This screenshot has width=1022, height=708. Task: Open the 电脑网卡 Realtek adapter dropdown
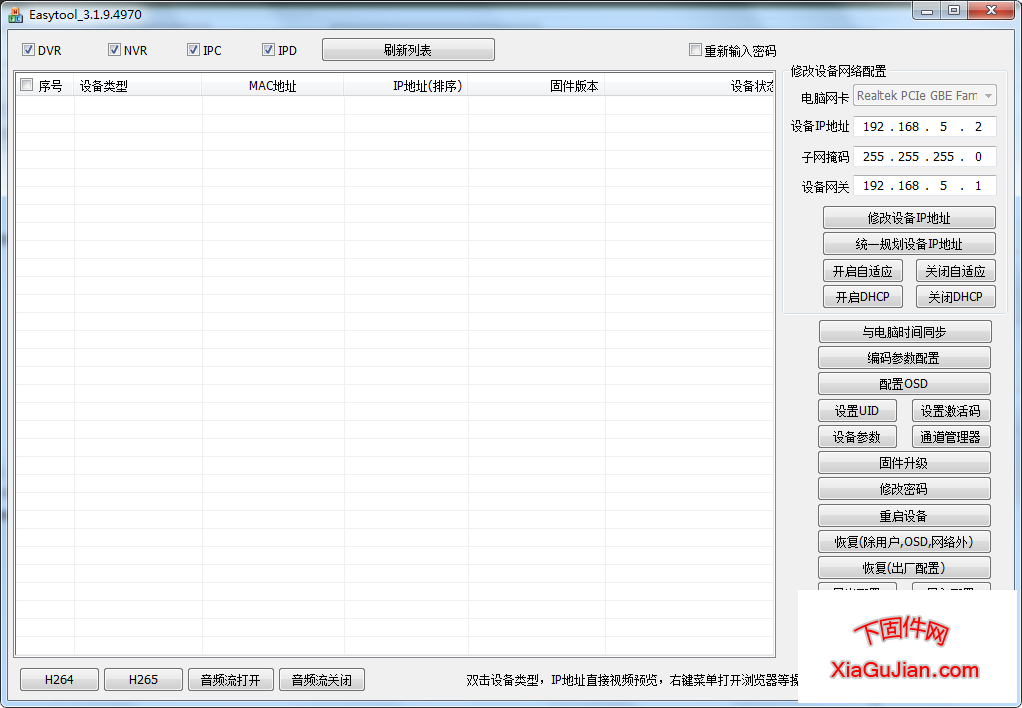[925, 96]
